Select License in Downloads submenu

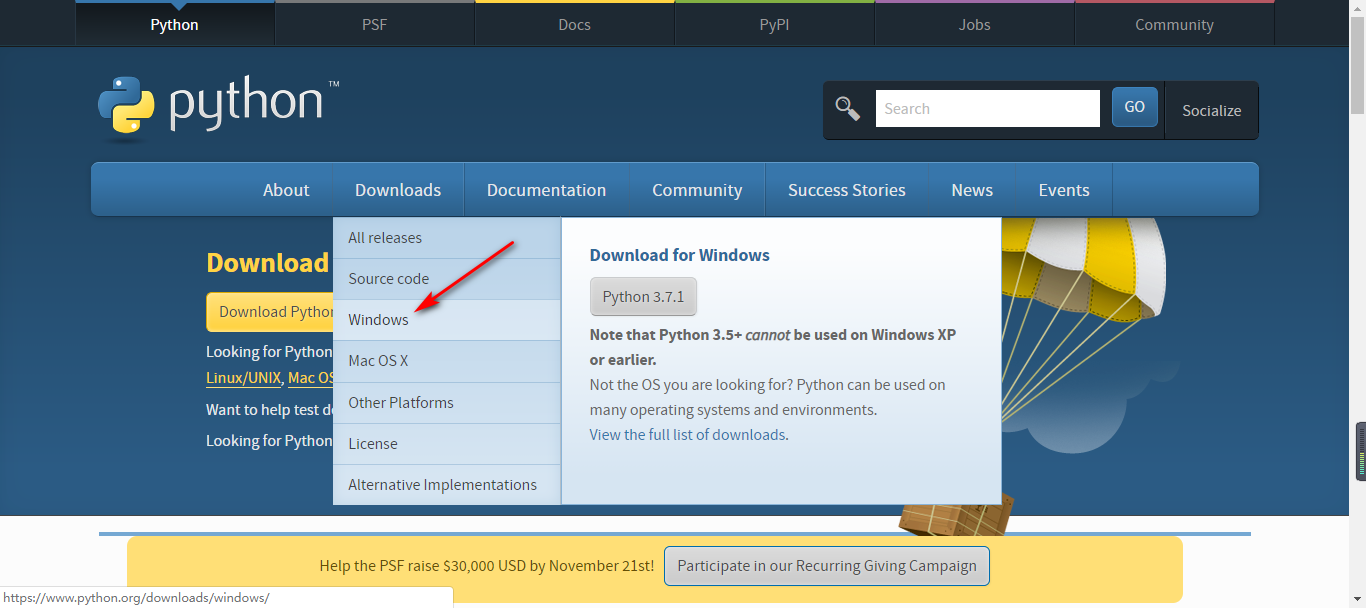coord(447,444)
